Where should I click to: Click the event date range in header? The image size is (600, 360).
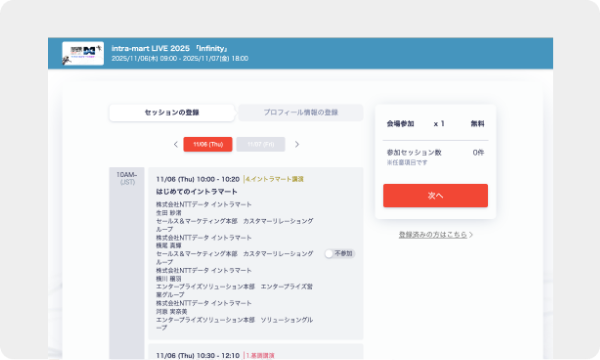(x=180, y=59)
